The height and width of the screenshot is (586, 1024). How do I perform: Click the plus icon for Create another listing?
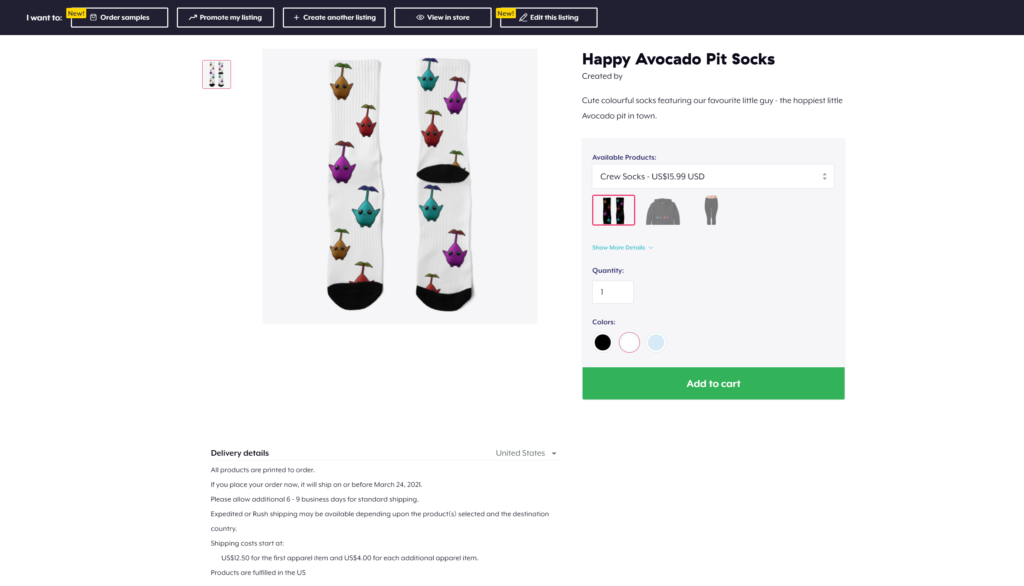(x=296, y=18)
